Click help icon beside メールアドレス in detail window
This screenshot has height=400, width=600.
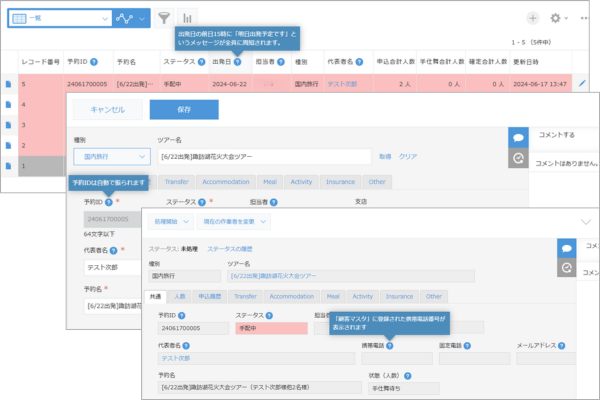tap(561, 346)
